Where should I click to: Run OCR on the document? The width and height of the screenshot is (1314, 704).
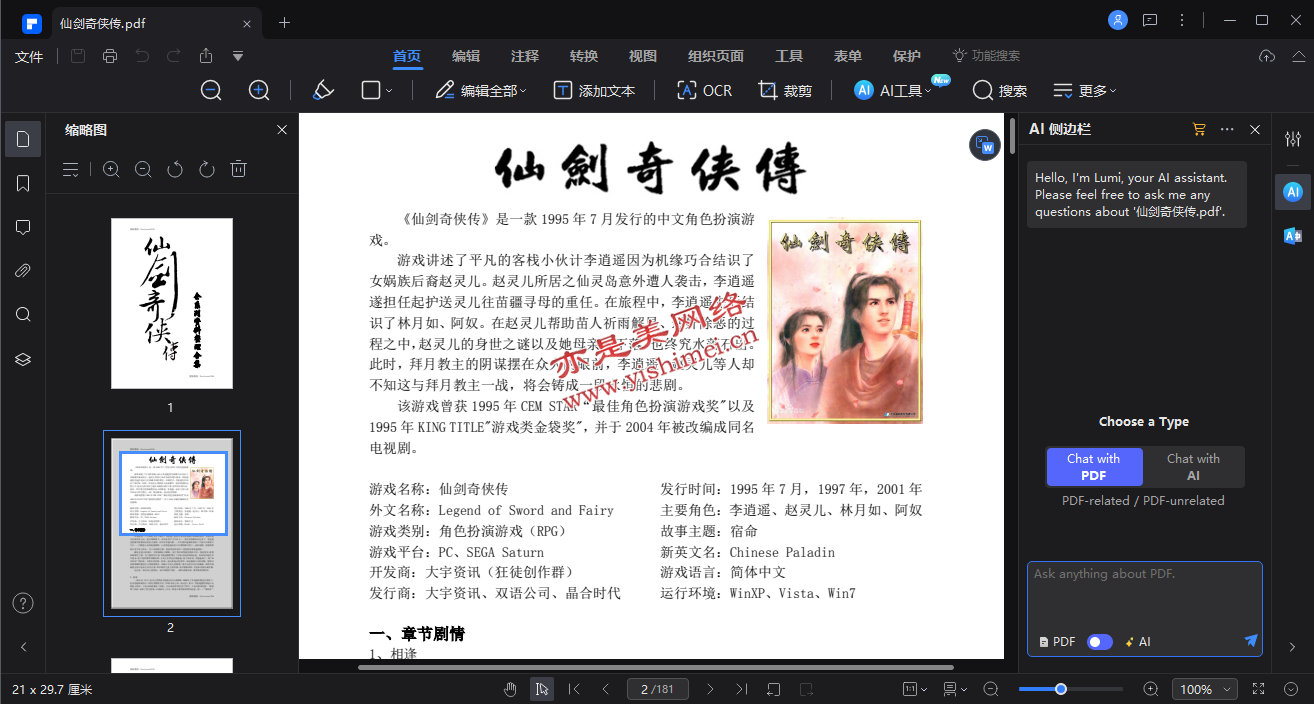pyautogui.click(x=705, y=90)
